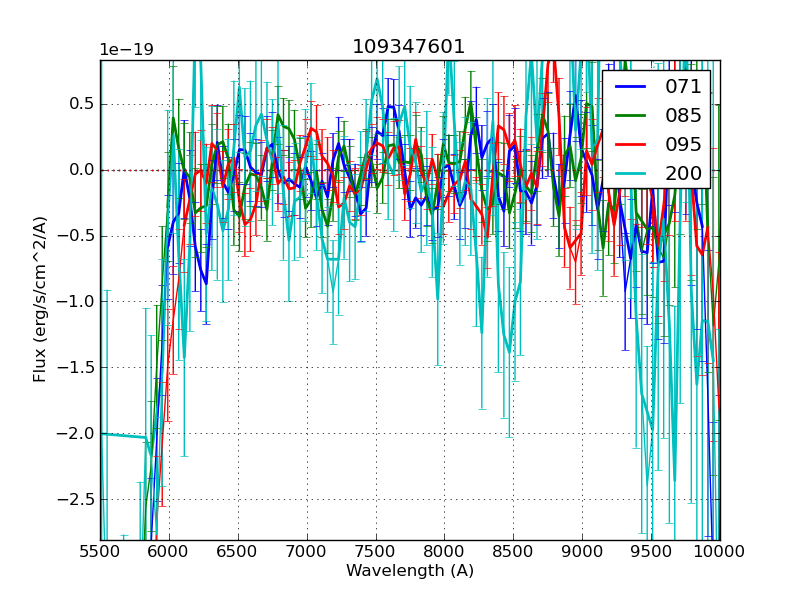Screen dimensions: 800x600
Task: Click the 10000 x-axis tick label
Action: pyautogui.click(x=720, y=551)
